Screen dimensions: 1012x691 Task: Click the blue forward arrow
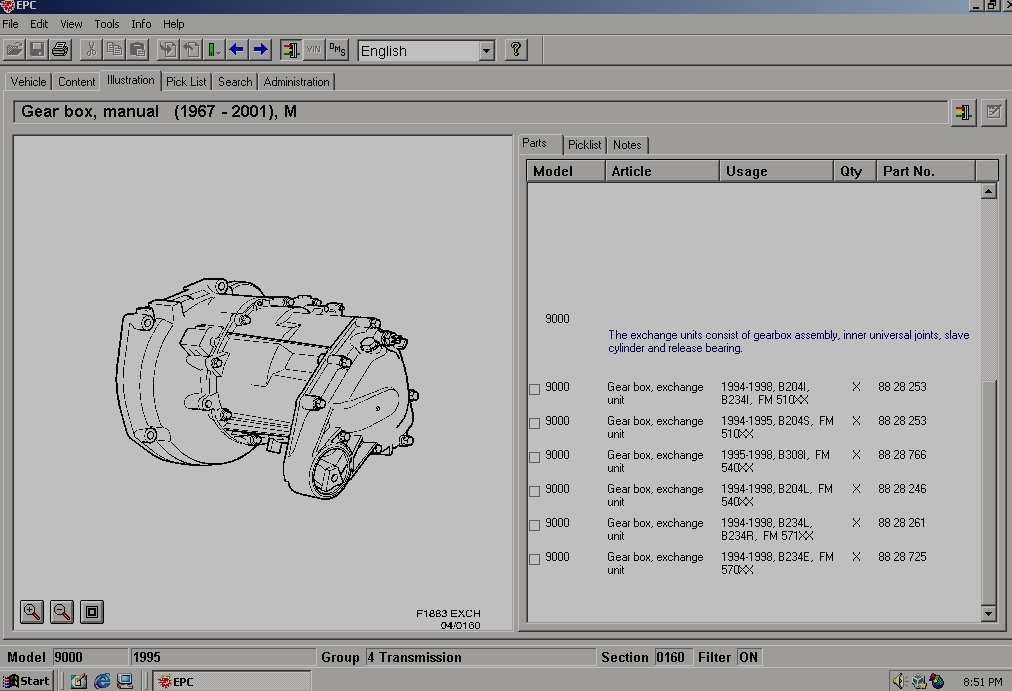click(260, 49)
